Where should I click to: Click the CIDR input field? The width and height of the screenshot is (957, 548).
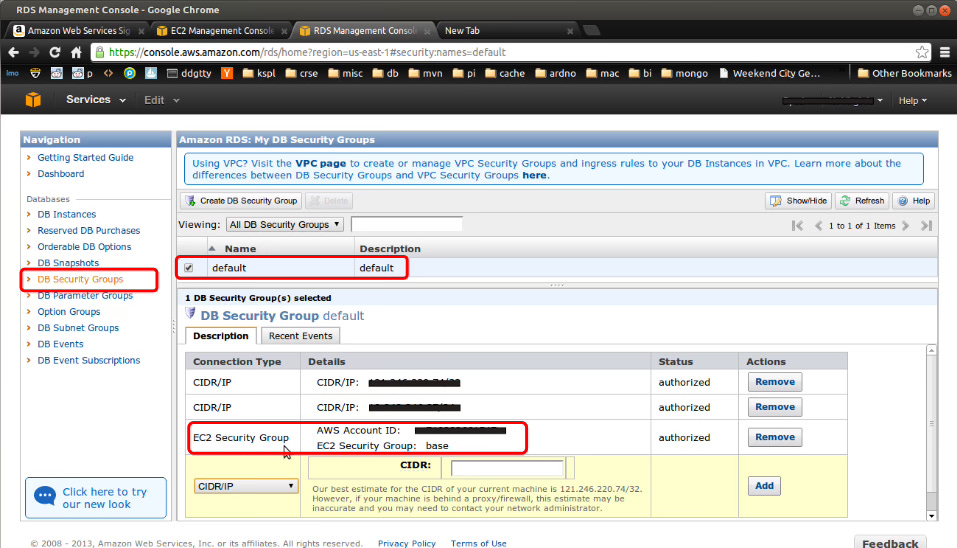(507, 467)
